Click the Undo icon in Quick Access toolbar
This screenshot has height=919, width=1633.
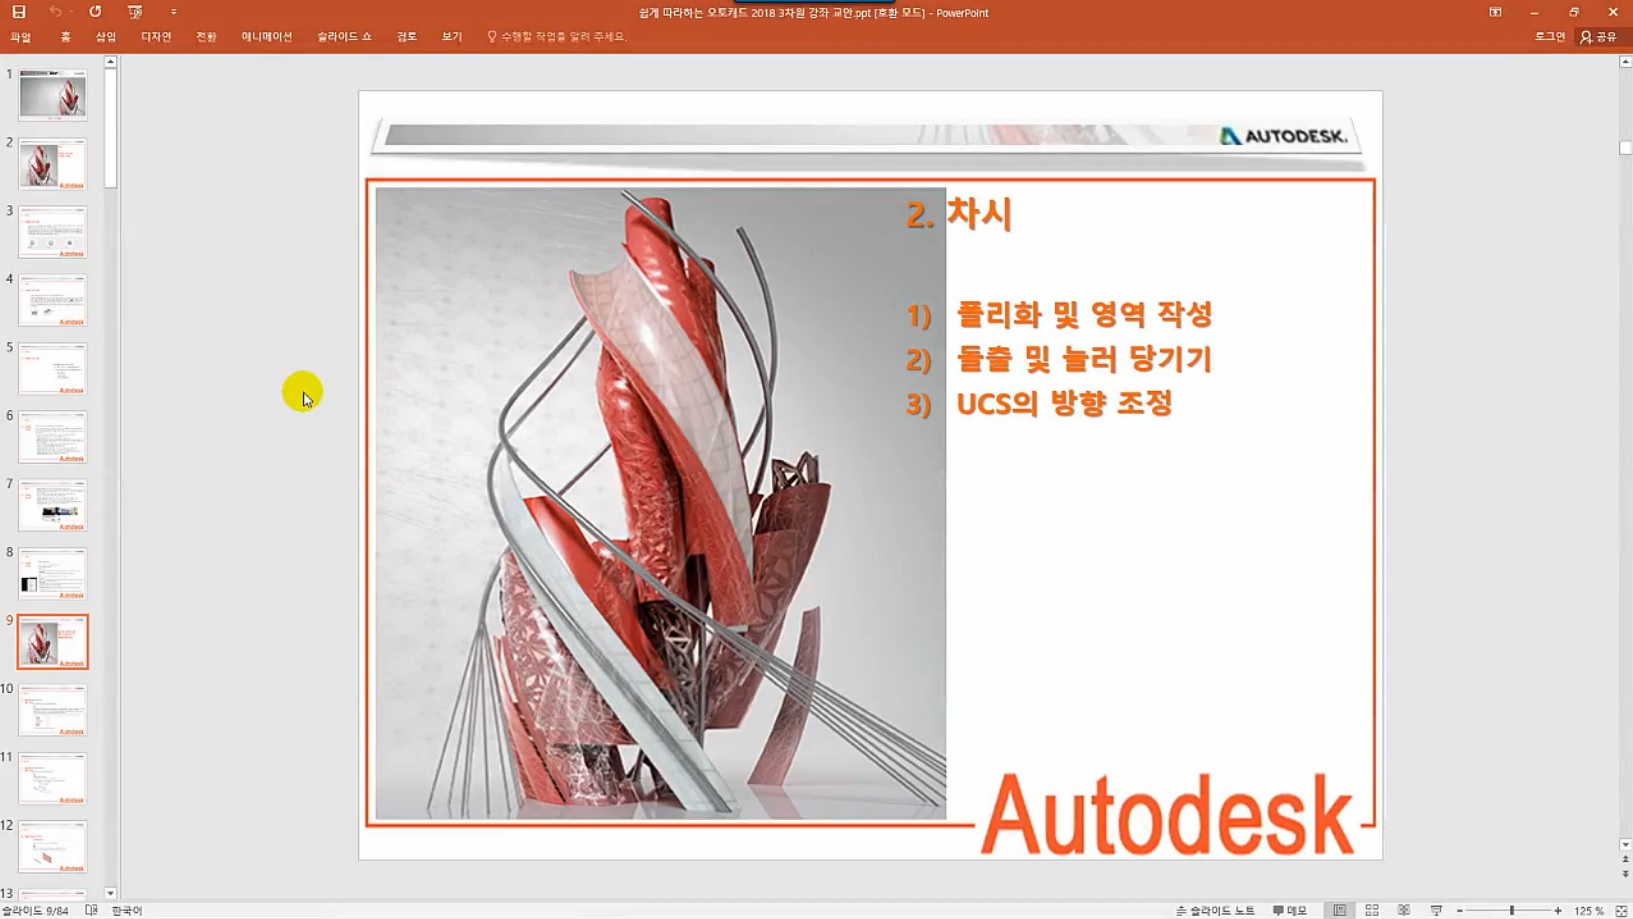tap(57, 12)
